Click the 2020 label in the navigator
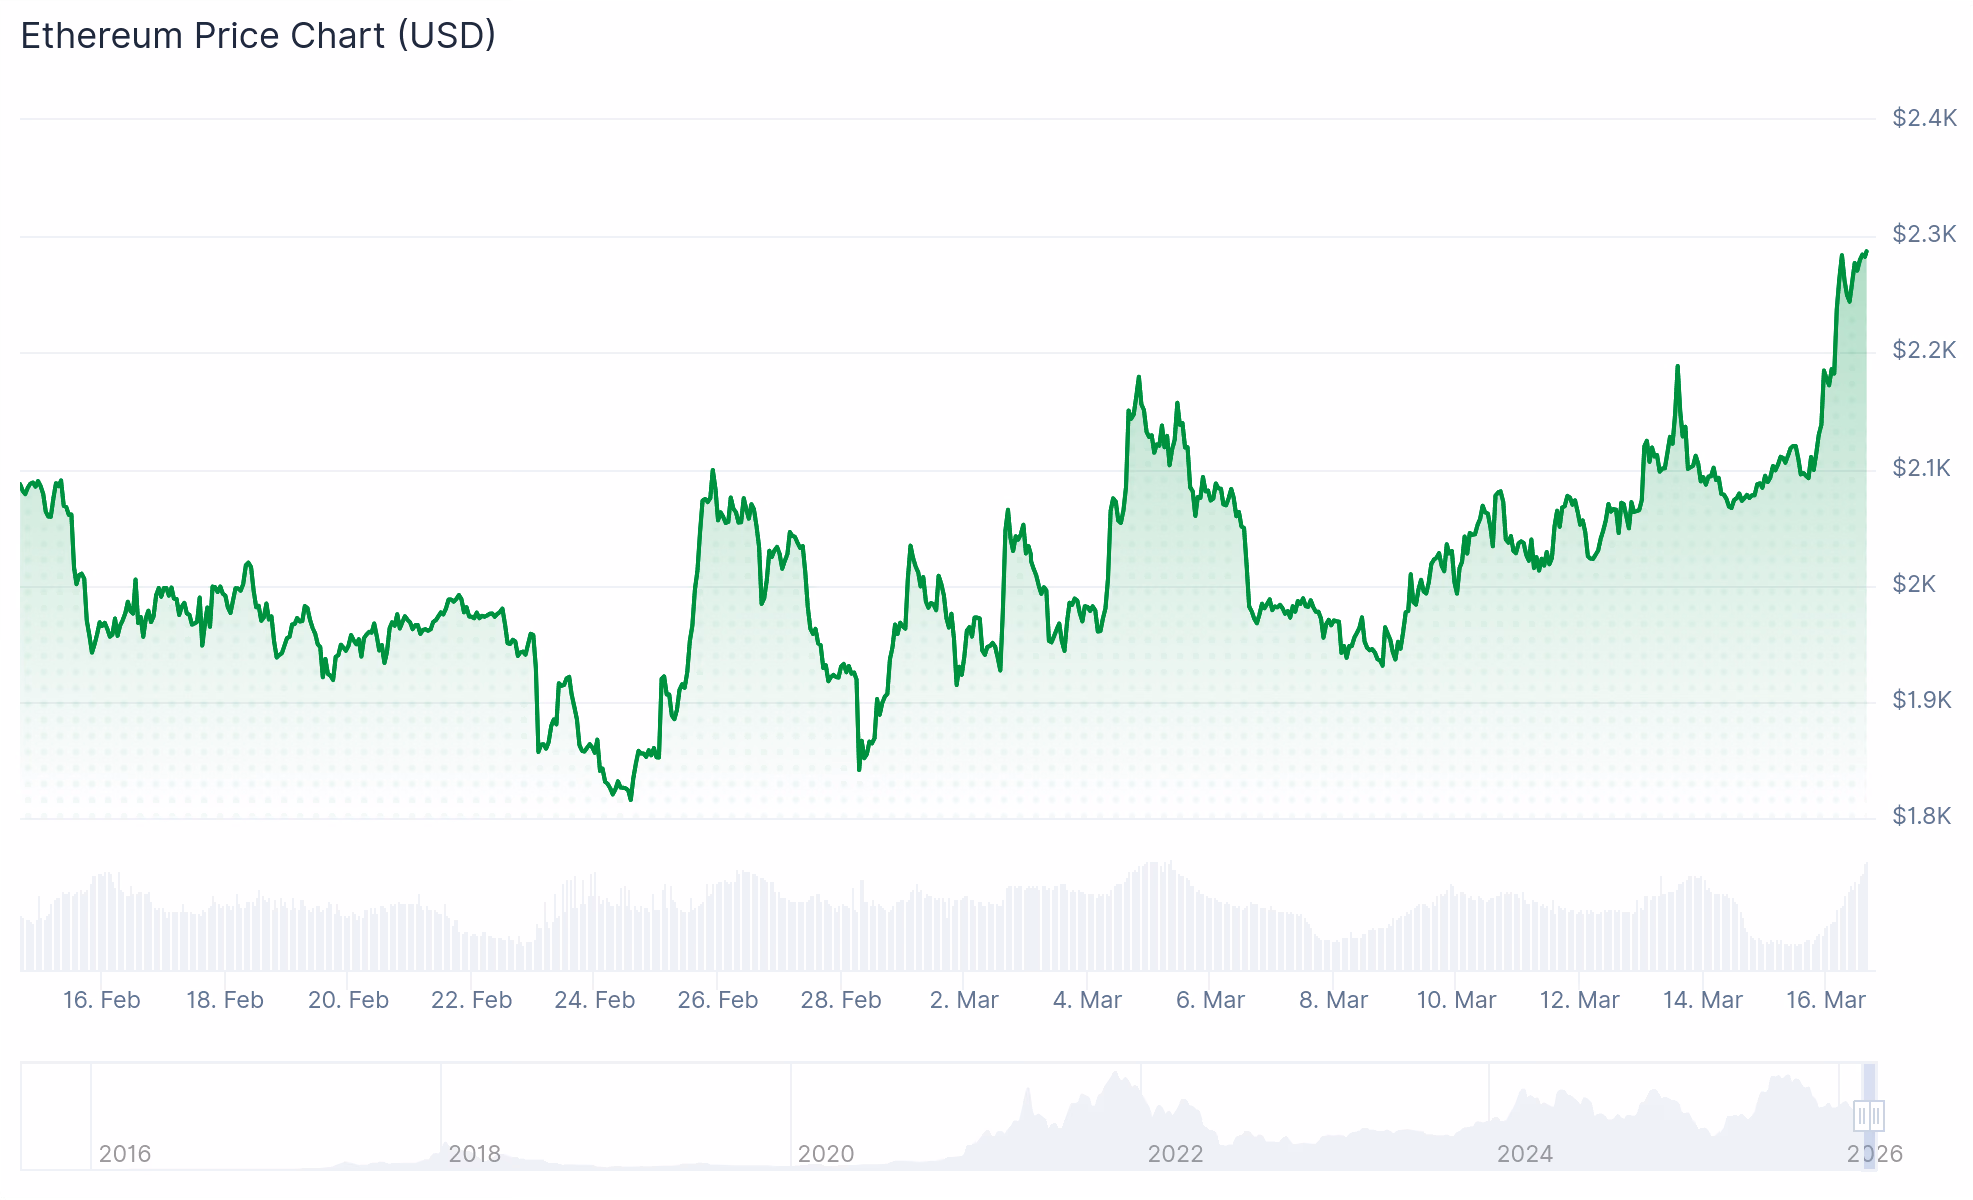The height and width of the screenshot is (1200, 1973). [x=825, y=1154]
